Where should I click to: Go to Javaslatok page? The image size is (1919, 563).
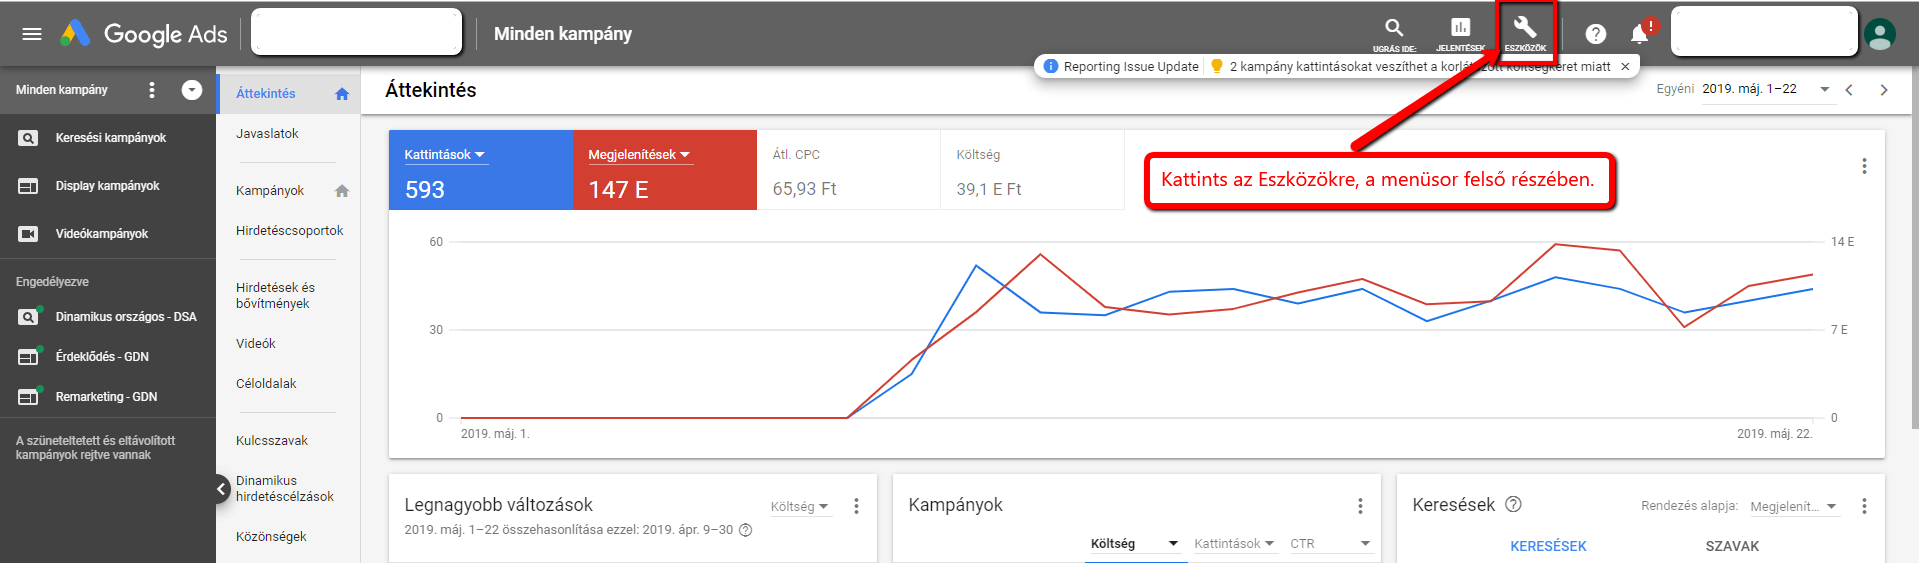267,134
